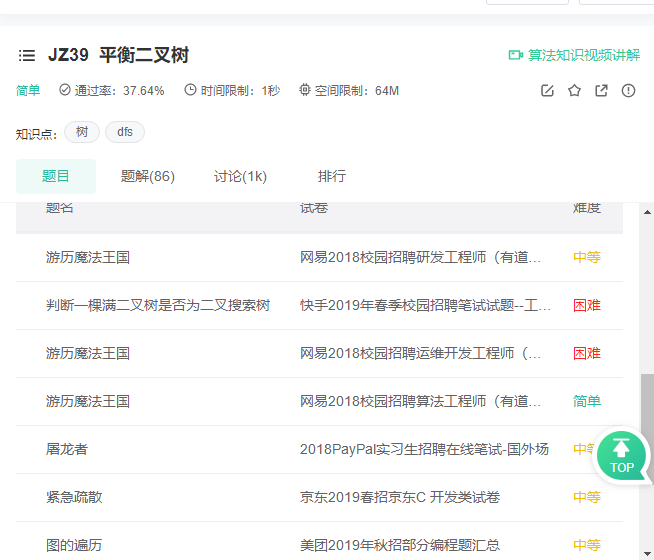Screen dimensions: 654x560
Task: Click paper 网易2018校园招聘运维开发工程师
Action: pyautogui.click(x=420, y=353)
